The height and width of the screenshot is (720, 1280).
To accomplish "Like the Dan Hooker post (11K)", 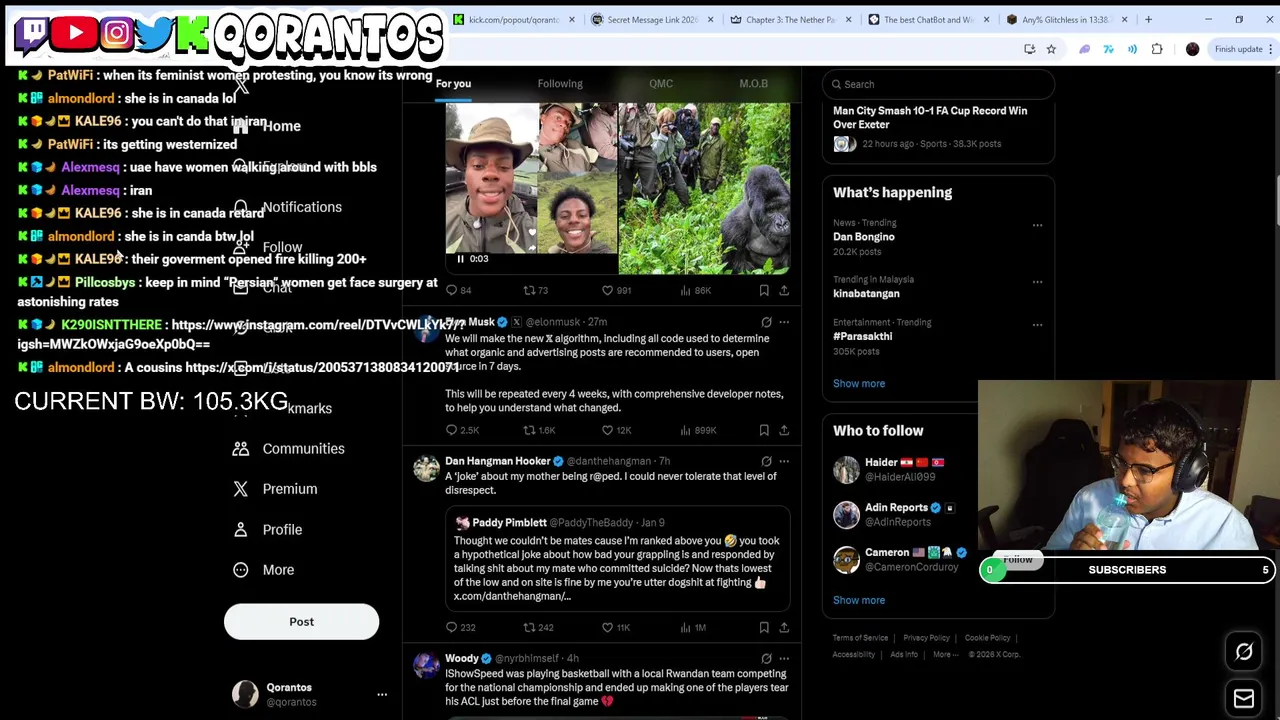I will pos(616,627).
